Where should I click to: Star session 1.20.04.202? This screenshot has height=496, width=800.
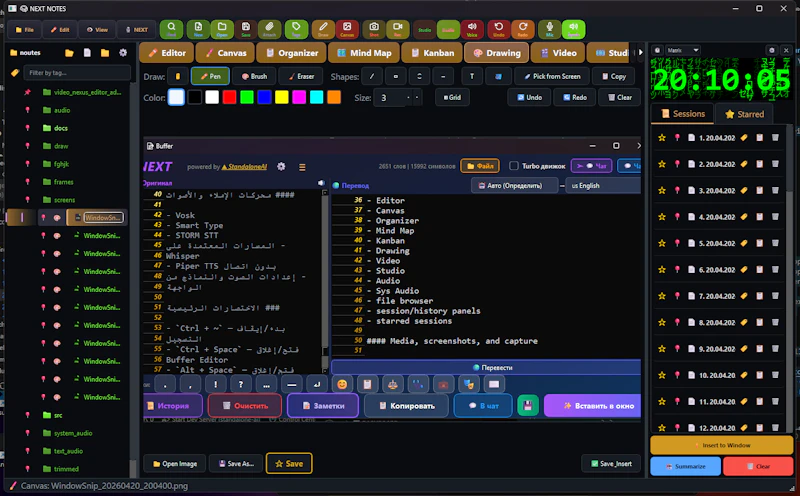coord(662,138)
